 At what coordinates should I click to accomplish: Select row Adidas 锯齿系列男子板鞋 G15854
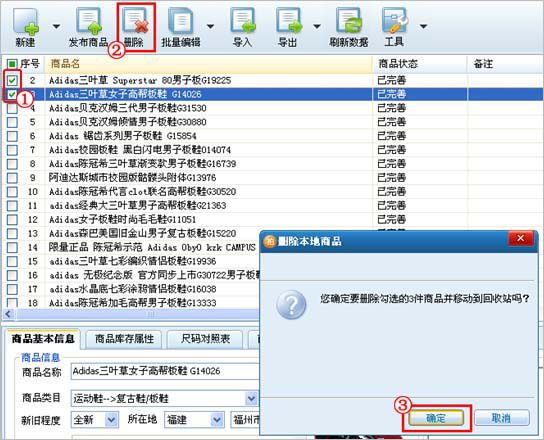272,136
